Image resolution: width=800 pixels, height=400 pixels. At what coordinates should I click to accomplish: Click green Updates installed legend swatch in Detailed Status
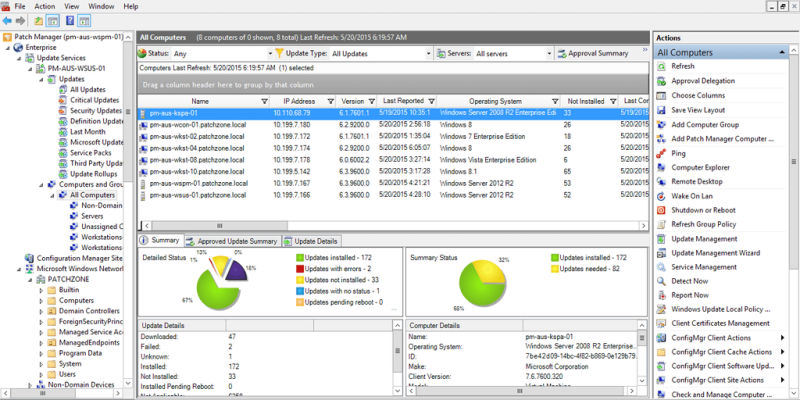(x=300, y=258)
